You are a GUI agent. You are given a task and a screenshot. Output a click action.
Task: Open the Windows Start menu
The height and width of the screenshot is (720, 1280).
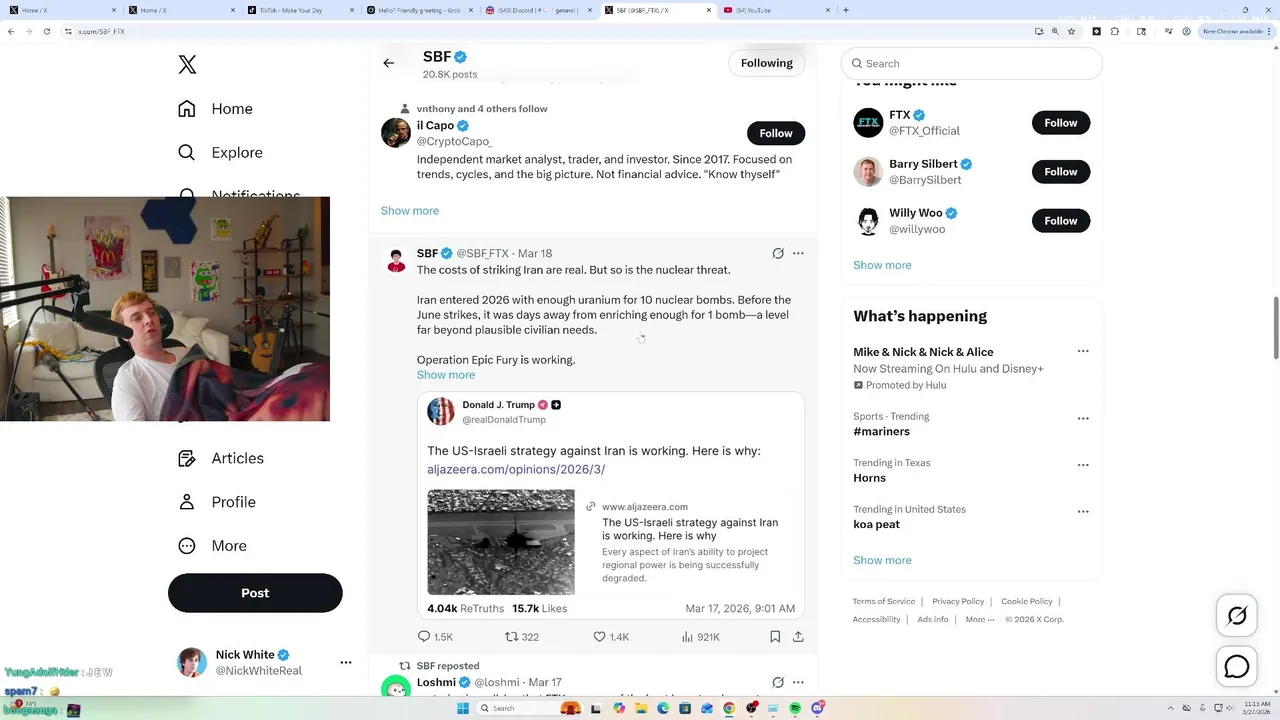(462, 708)
